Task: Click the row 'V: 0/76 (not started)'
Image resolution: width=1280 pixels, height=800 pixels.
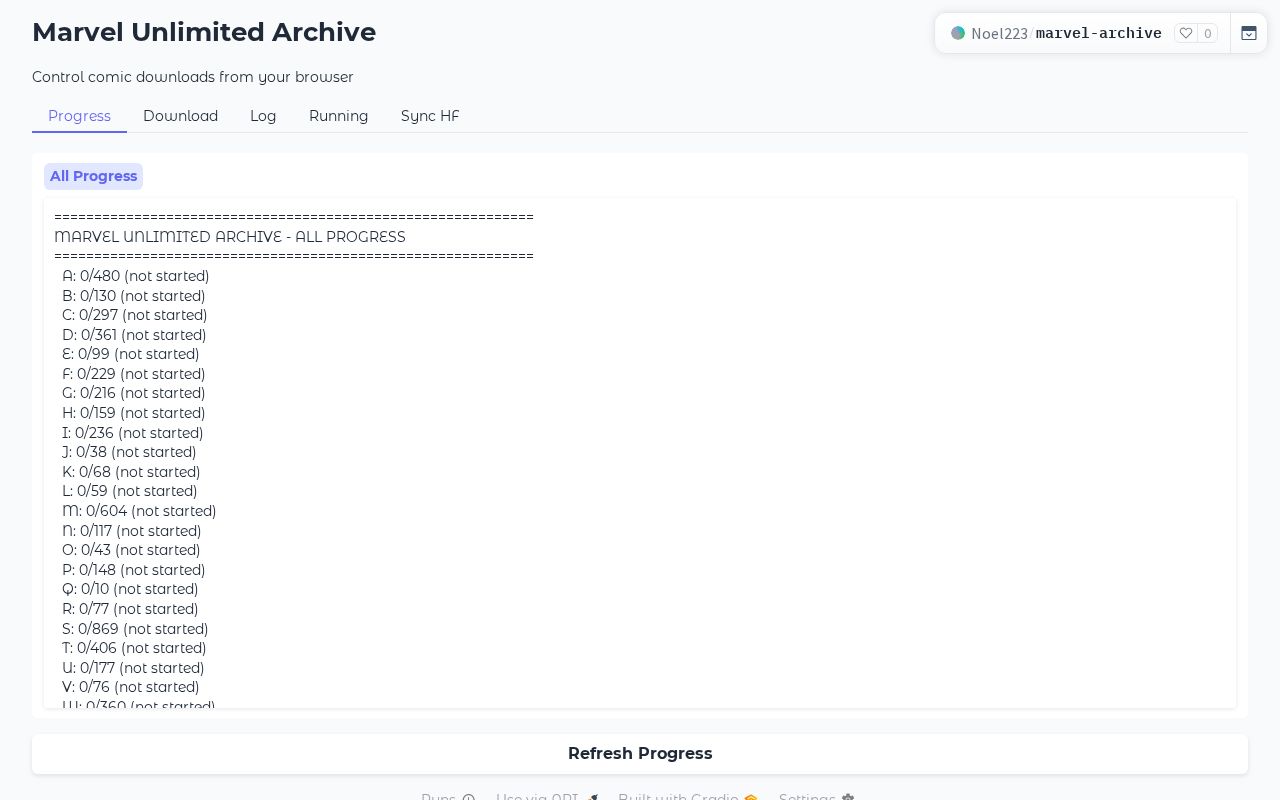Action: pos(130,687)
